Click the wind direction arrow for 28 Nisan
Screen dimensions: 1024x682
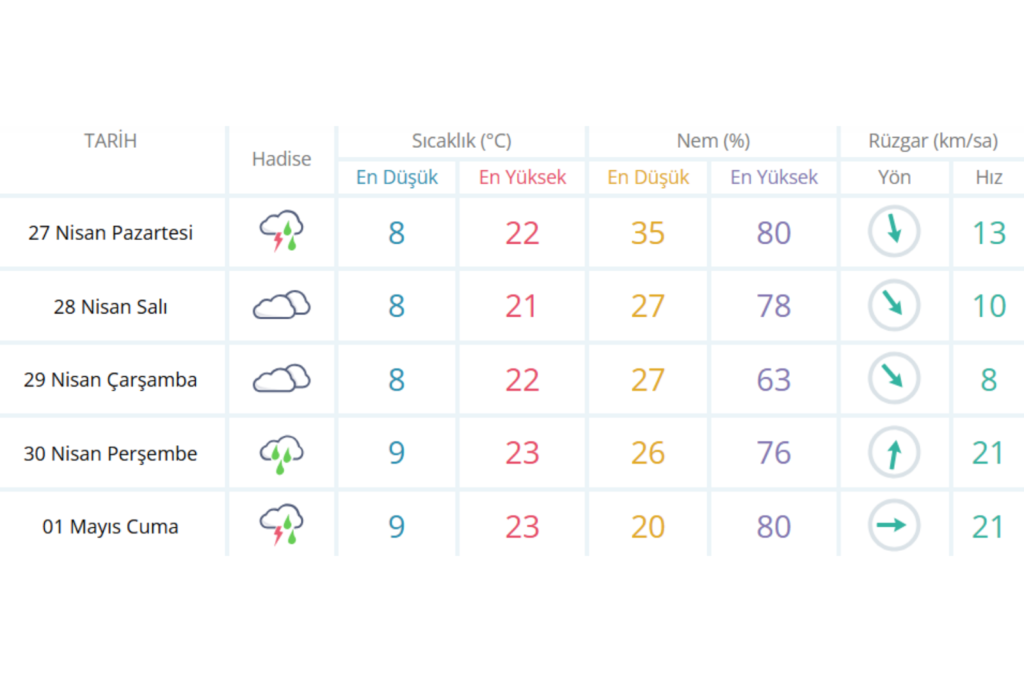click(893, 305)
